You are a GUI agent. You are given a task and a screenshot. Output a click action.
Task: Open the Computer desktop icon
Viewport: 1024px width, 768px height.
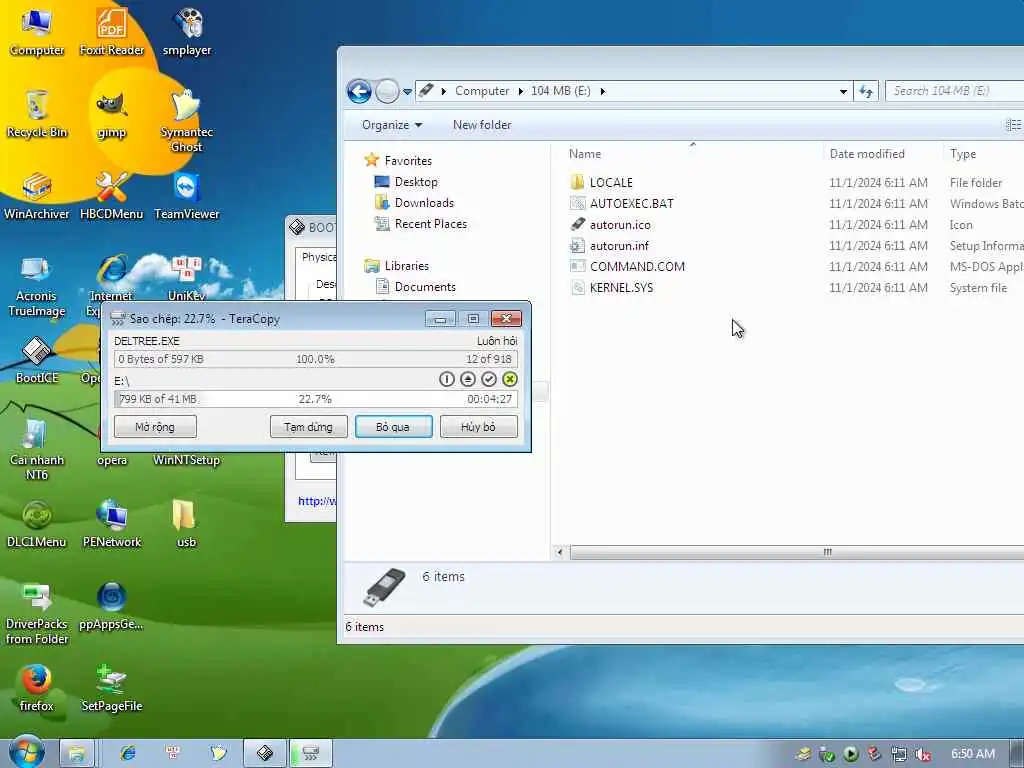[x=37, y=31]
